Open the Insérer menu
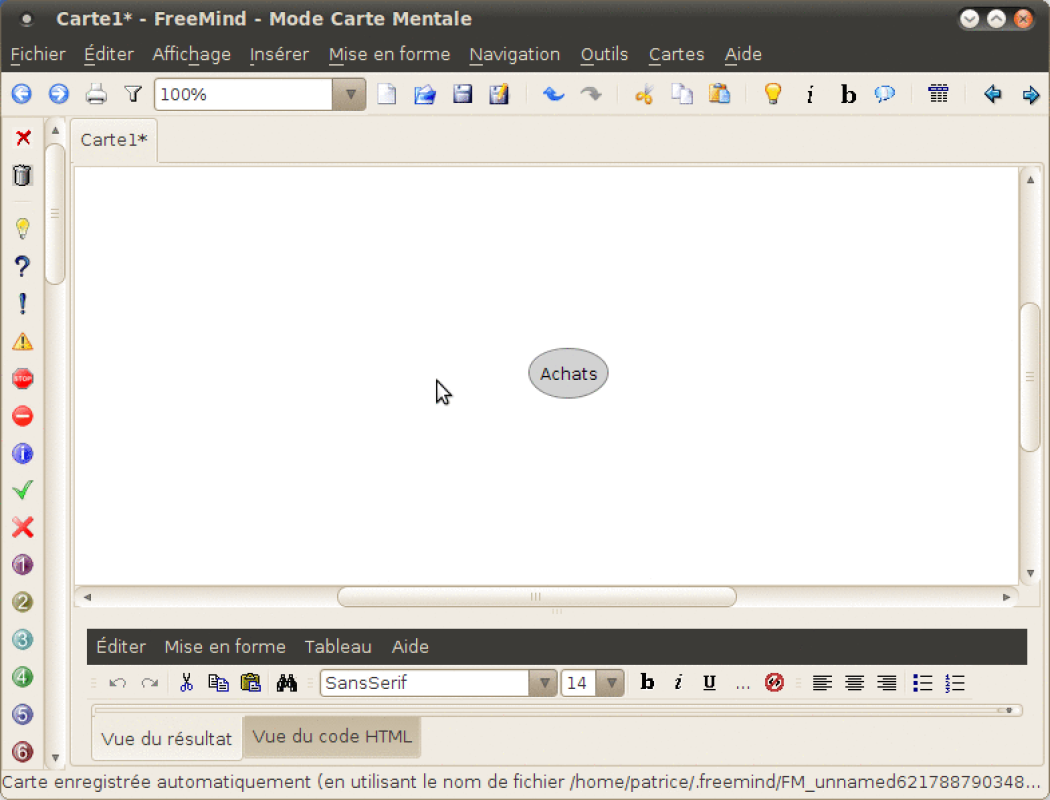Screen dimensions: 1050x800 point(279,54)
